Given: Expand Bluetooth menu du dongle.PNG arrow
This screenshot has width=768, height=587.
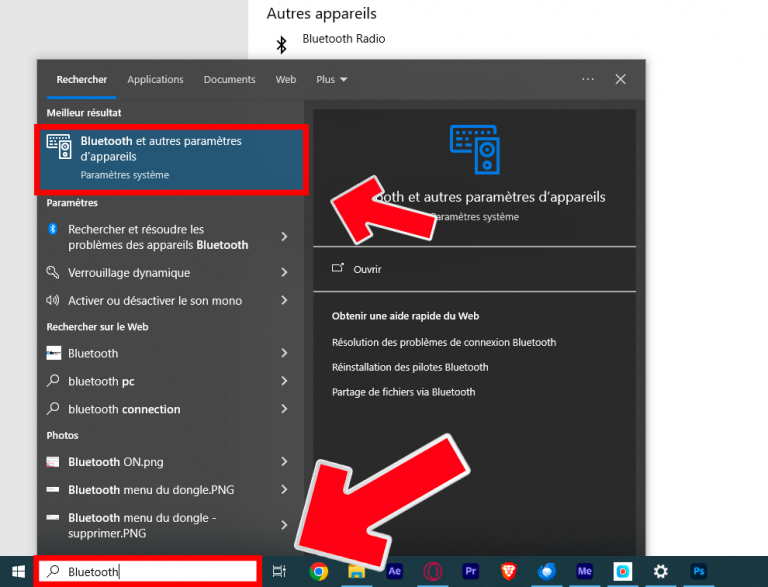Looking at the screenshot, I should pyautogui.click(x=285, y=489).
